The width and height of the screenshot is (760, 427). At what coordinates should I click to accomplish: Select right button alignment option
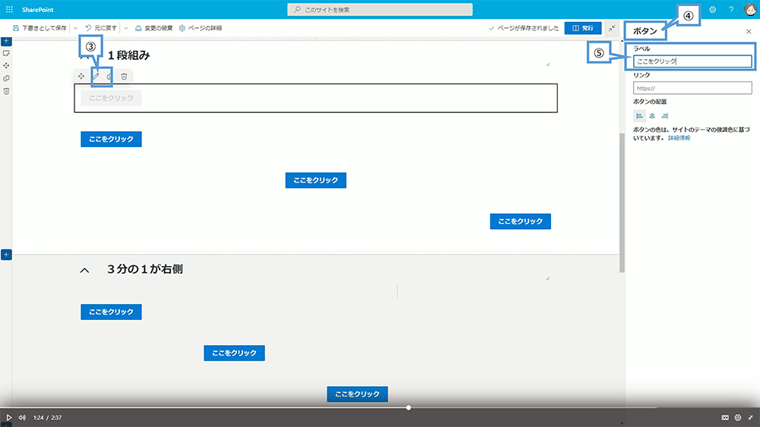click(x=664, y=116)
